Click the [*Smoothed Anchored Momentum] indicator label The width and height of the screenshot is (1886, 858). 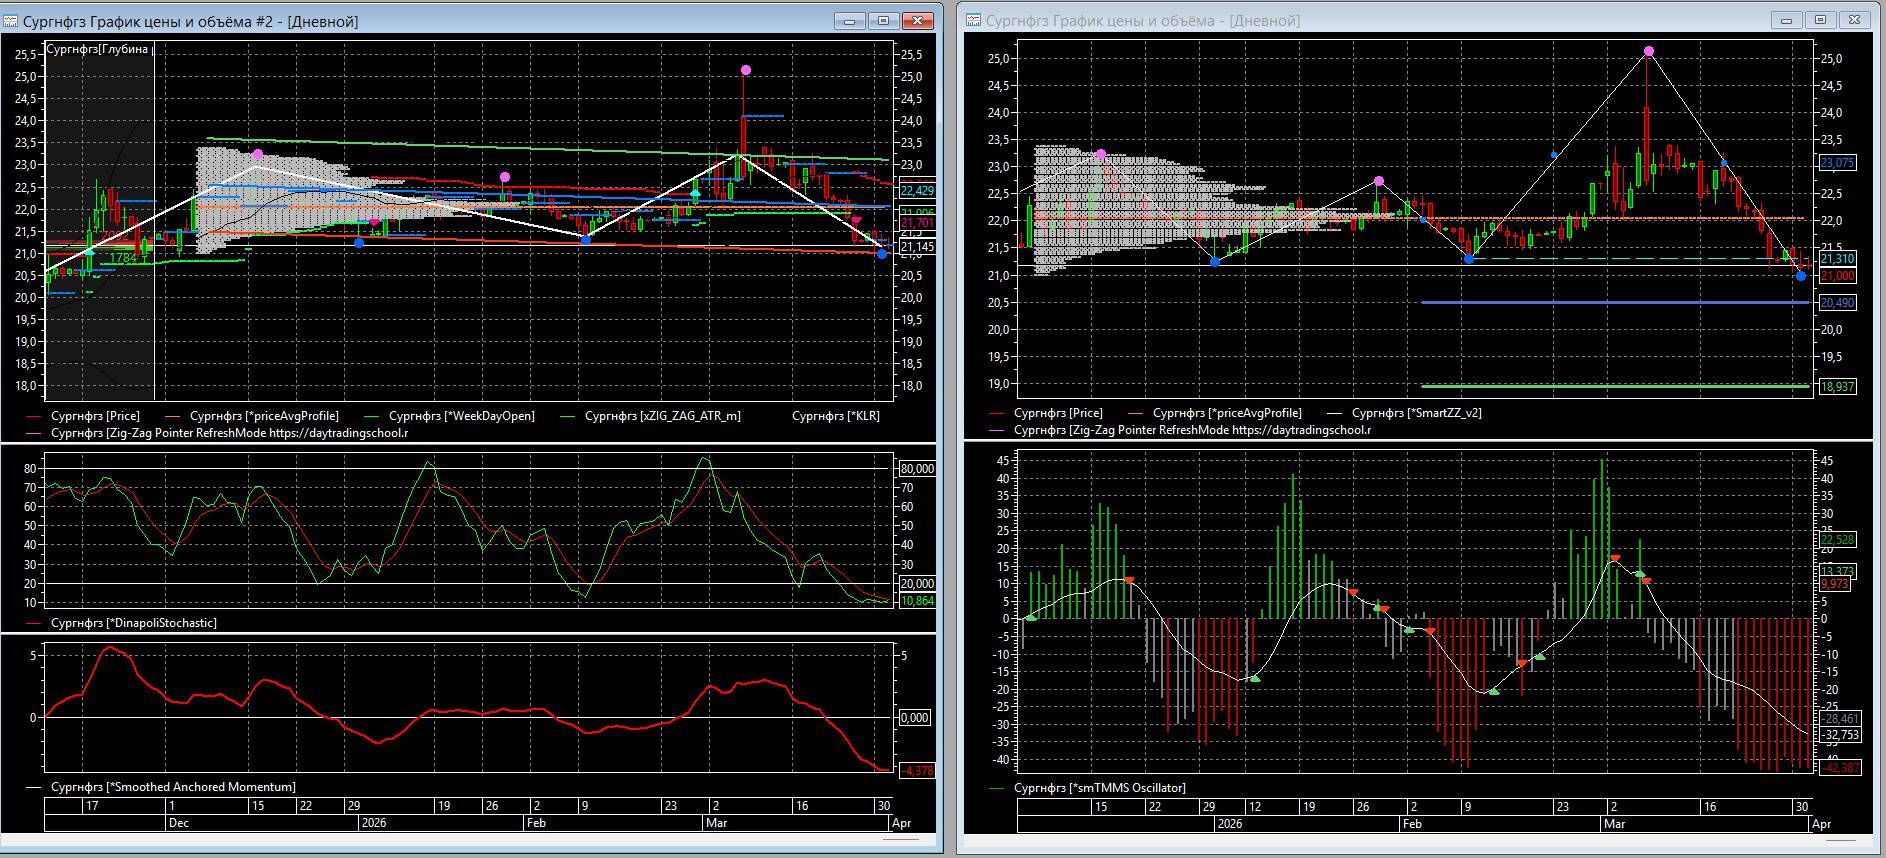(x=173, y=787)
